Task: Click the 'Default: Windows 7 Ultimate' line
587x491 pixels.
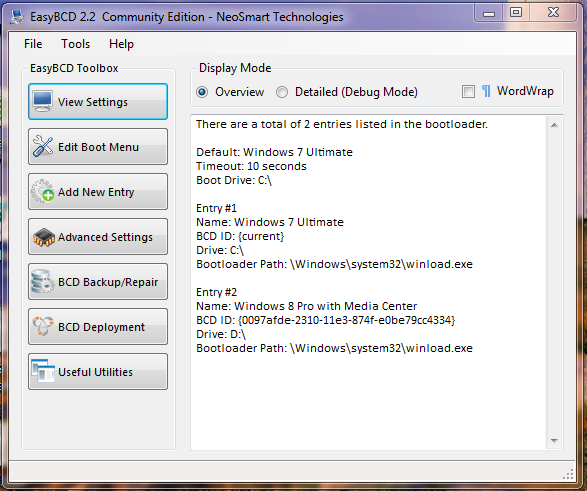Action: point(274,152)
